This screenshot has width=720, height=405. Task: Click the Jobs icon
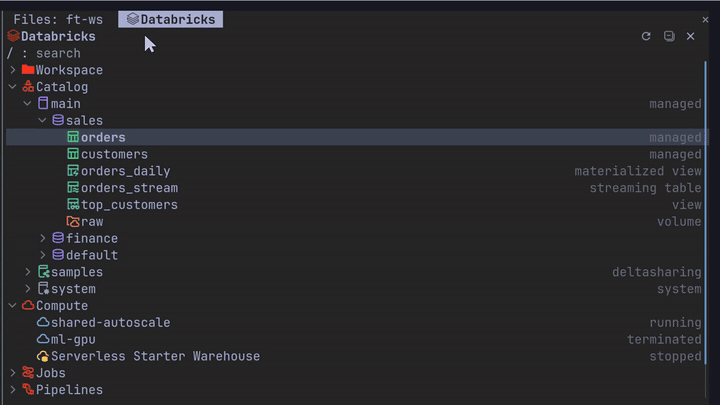pos(28,372)
